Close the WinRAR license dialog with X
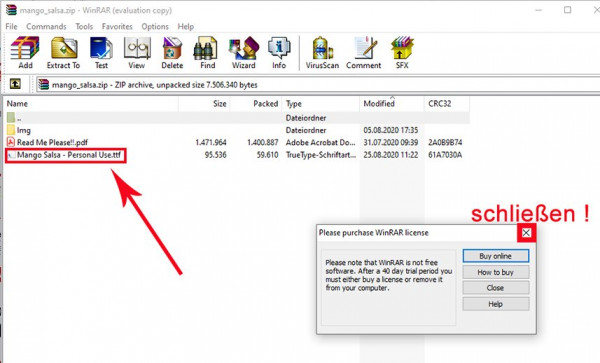600x363 pixels. pos(526,233)
